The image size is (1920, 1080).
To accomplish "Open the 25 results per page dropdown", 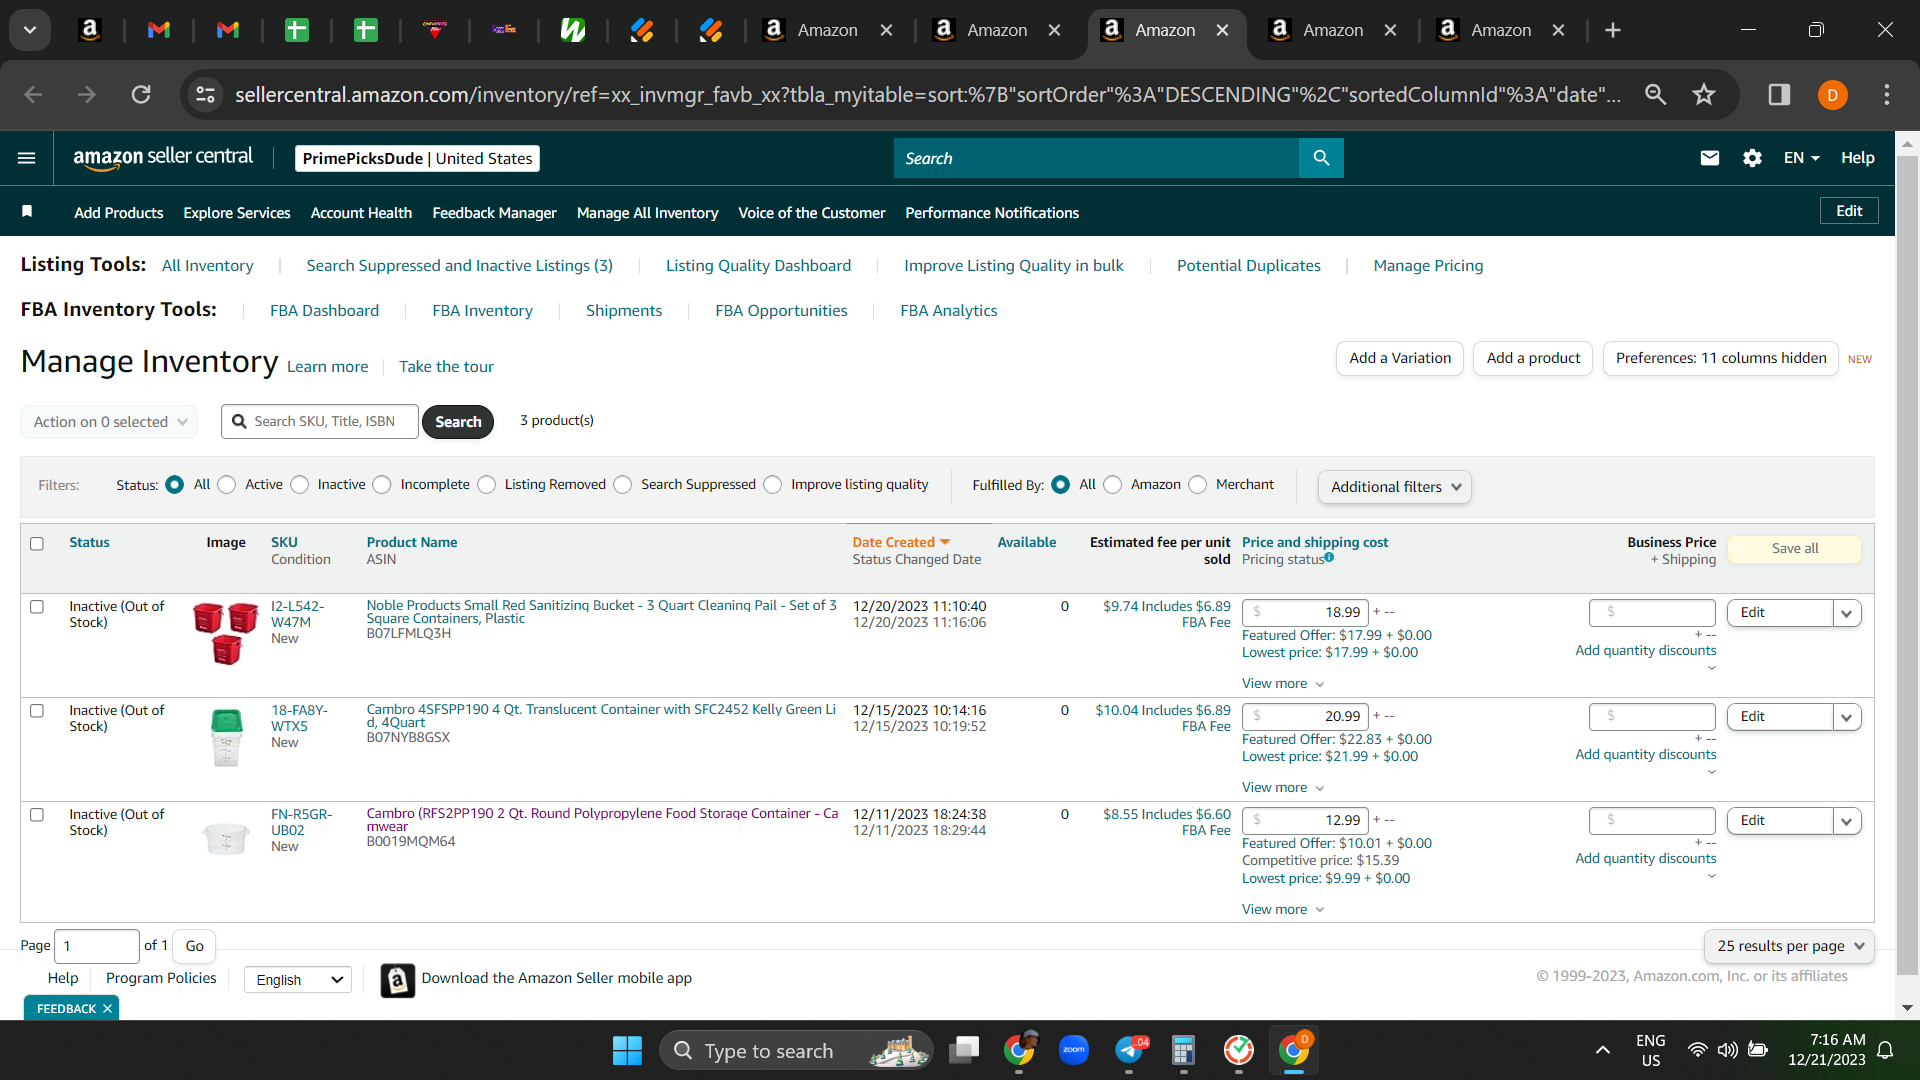I will coord(1789,946).
